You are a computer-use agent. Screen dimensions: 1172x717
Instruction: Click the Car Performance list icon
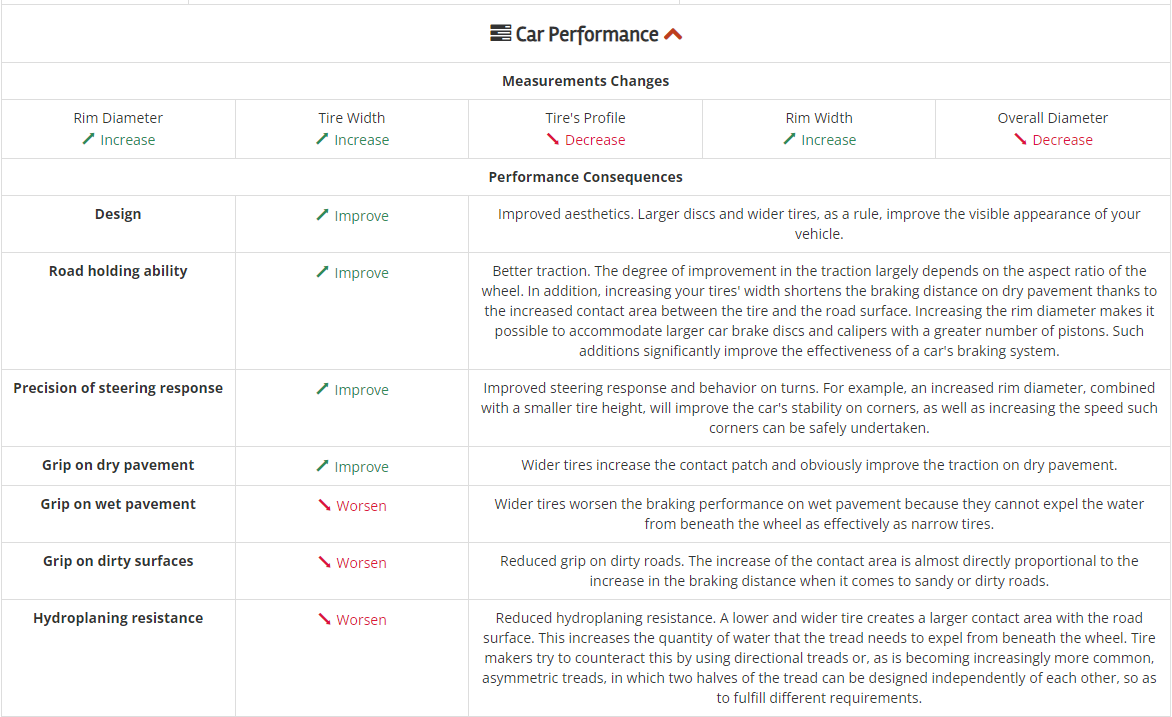pyautogui.click(x=500, y=34)
